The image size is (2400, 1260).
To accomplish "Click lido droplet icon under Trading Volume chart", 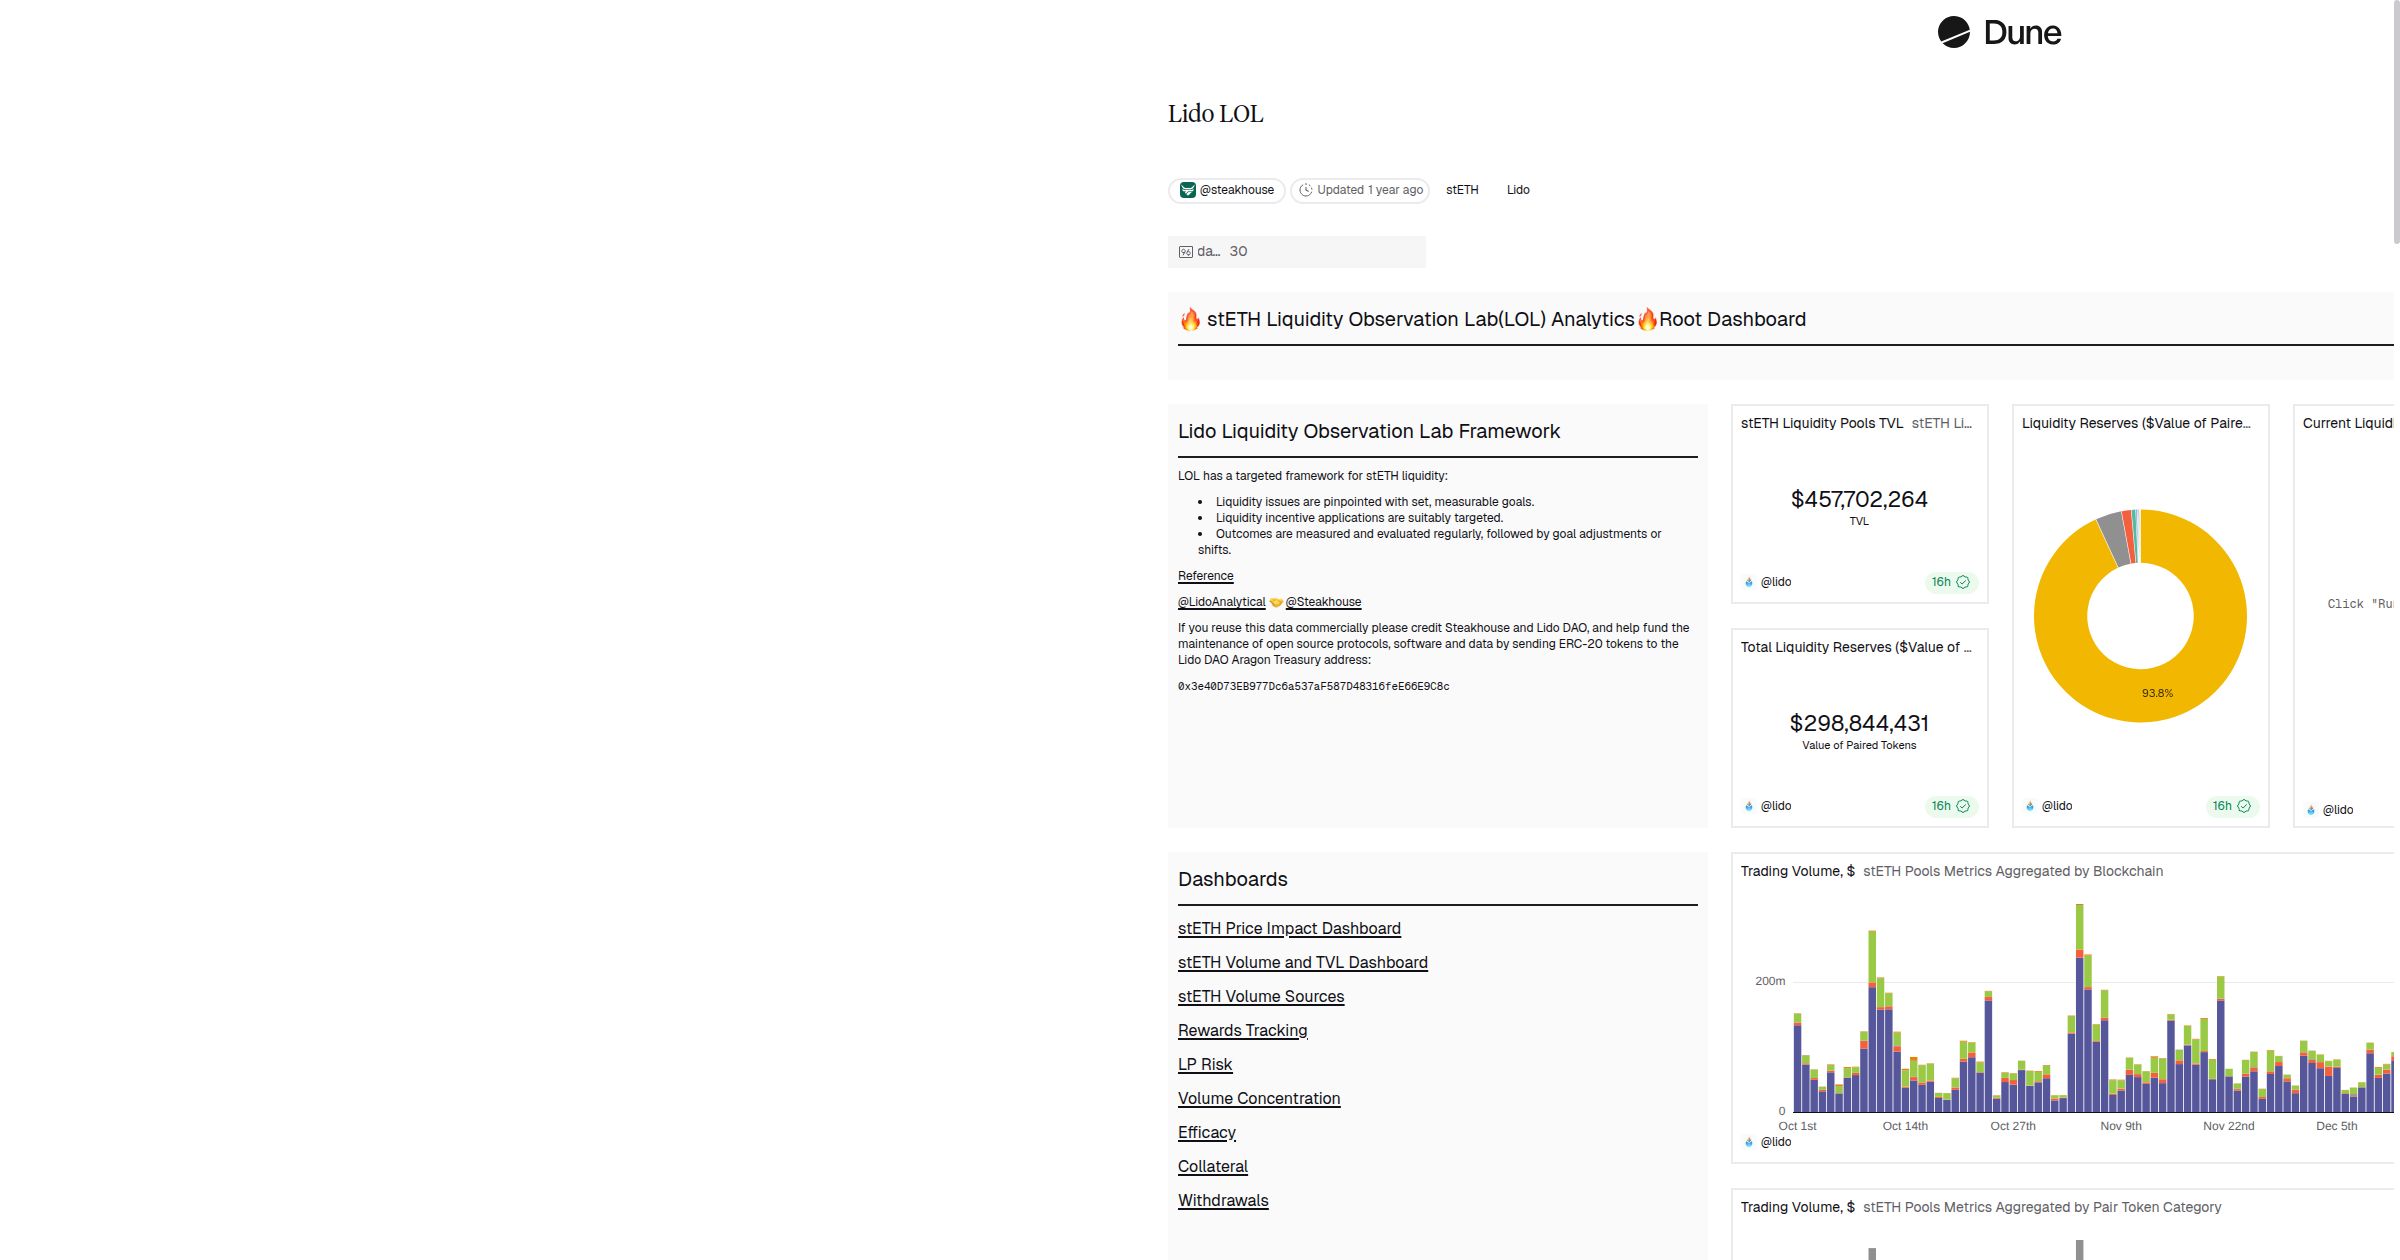I will (1749, 1142).
